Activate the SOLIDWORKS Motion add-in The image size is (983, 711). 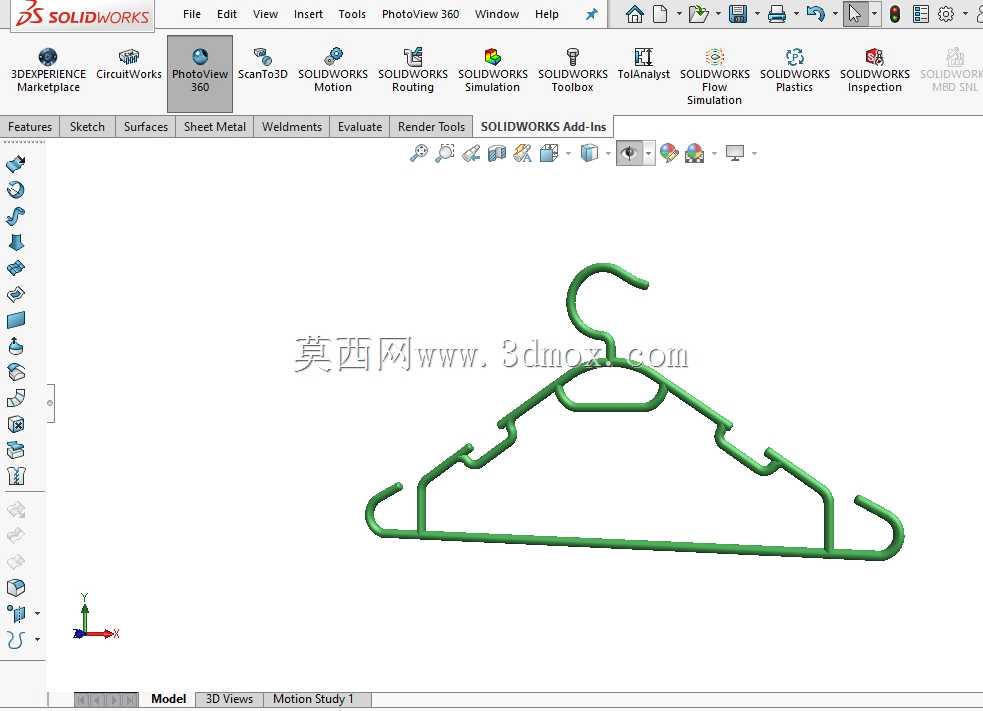click(333, 70)
